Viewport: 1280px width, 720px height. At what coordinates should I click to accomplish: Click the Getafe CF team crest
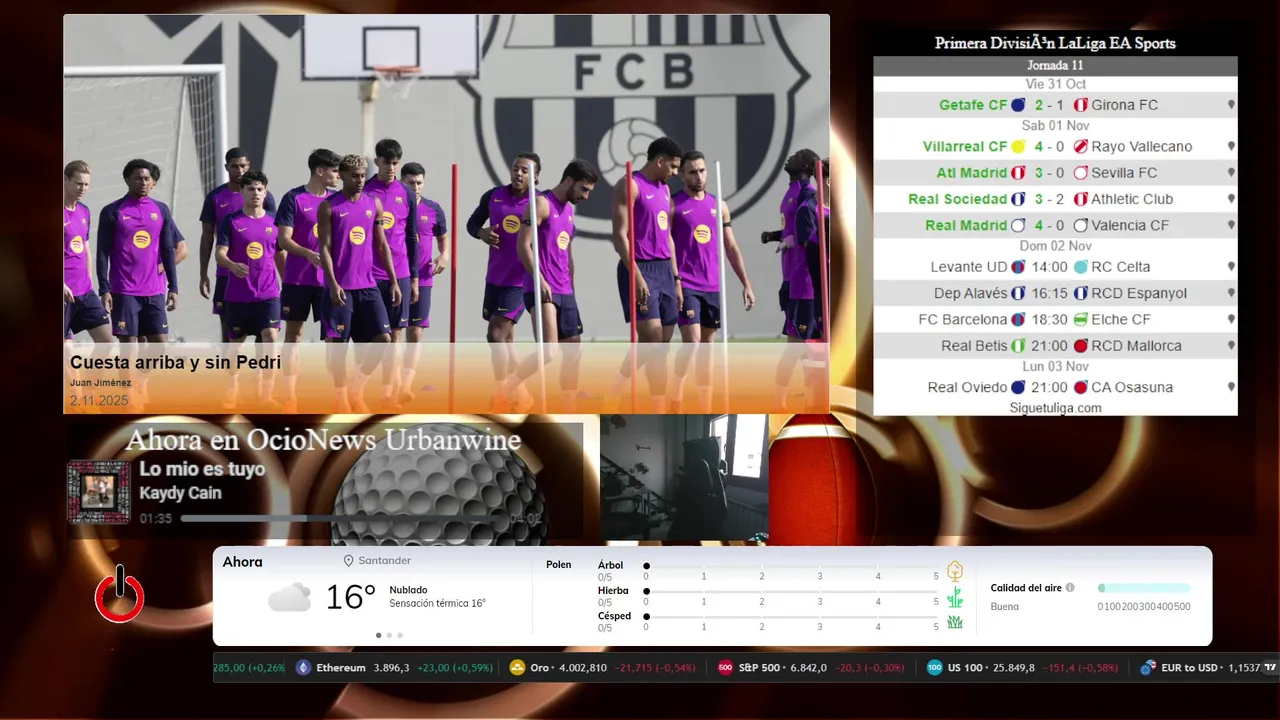click(x=1018, y=105)
